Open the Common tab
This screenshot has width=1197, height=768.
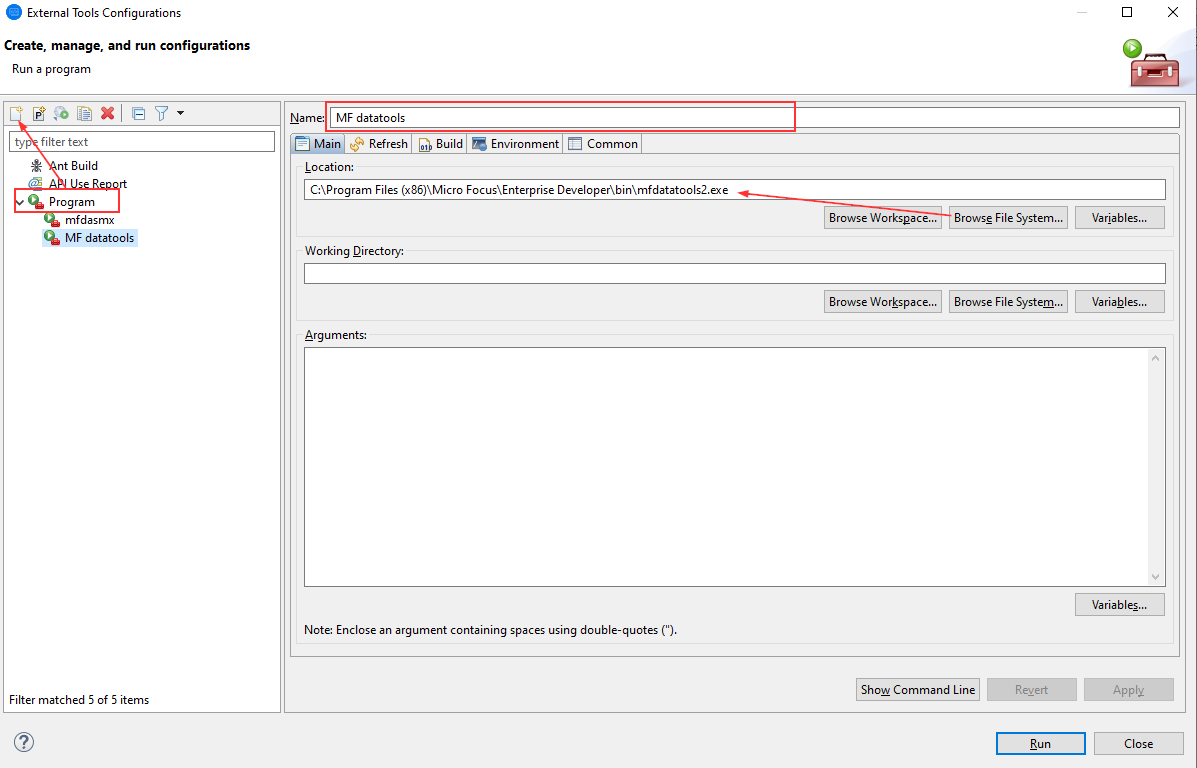(x=602, y=143)
